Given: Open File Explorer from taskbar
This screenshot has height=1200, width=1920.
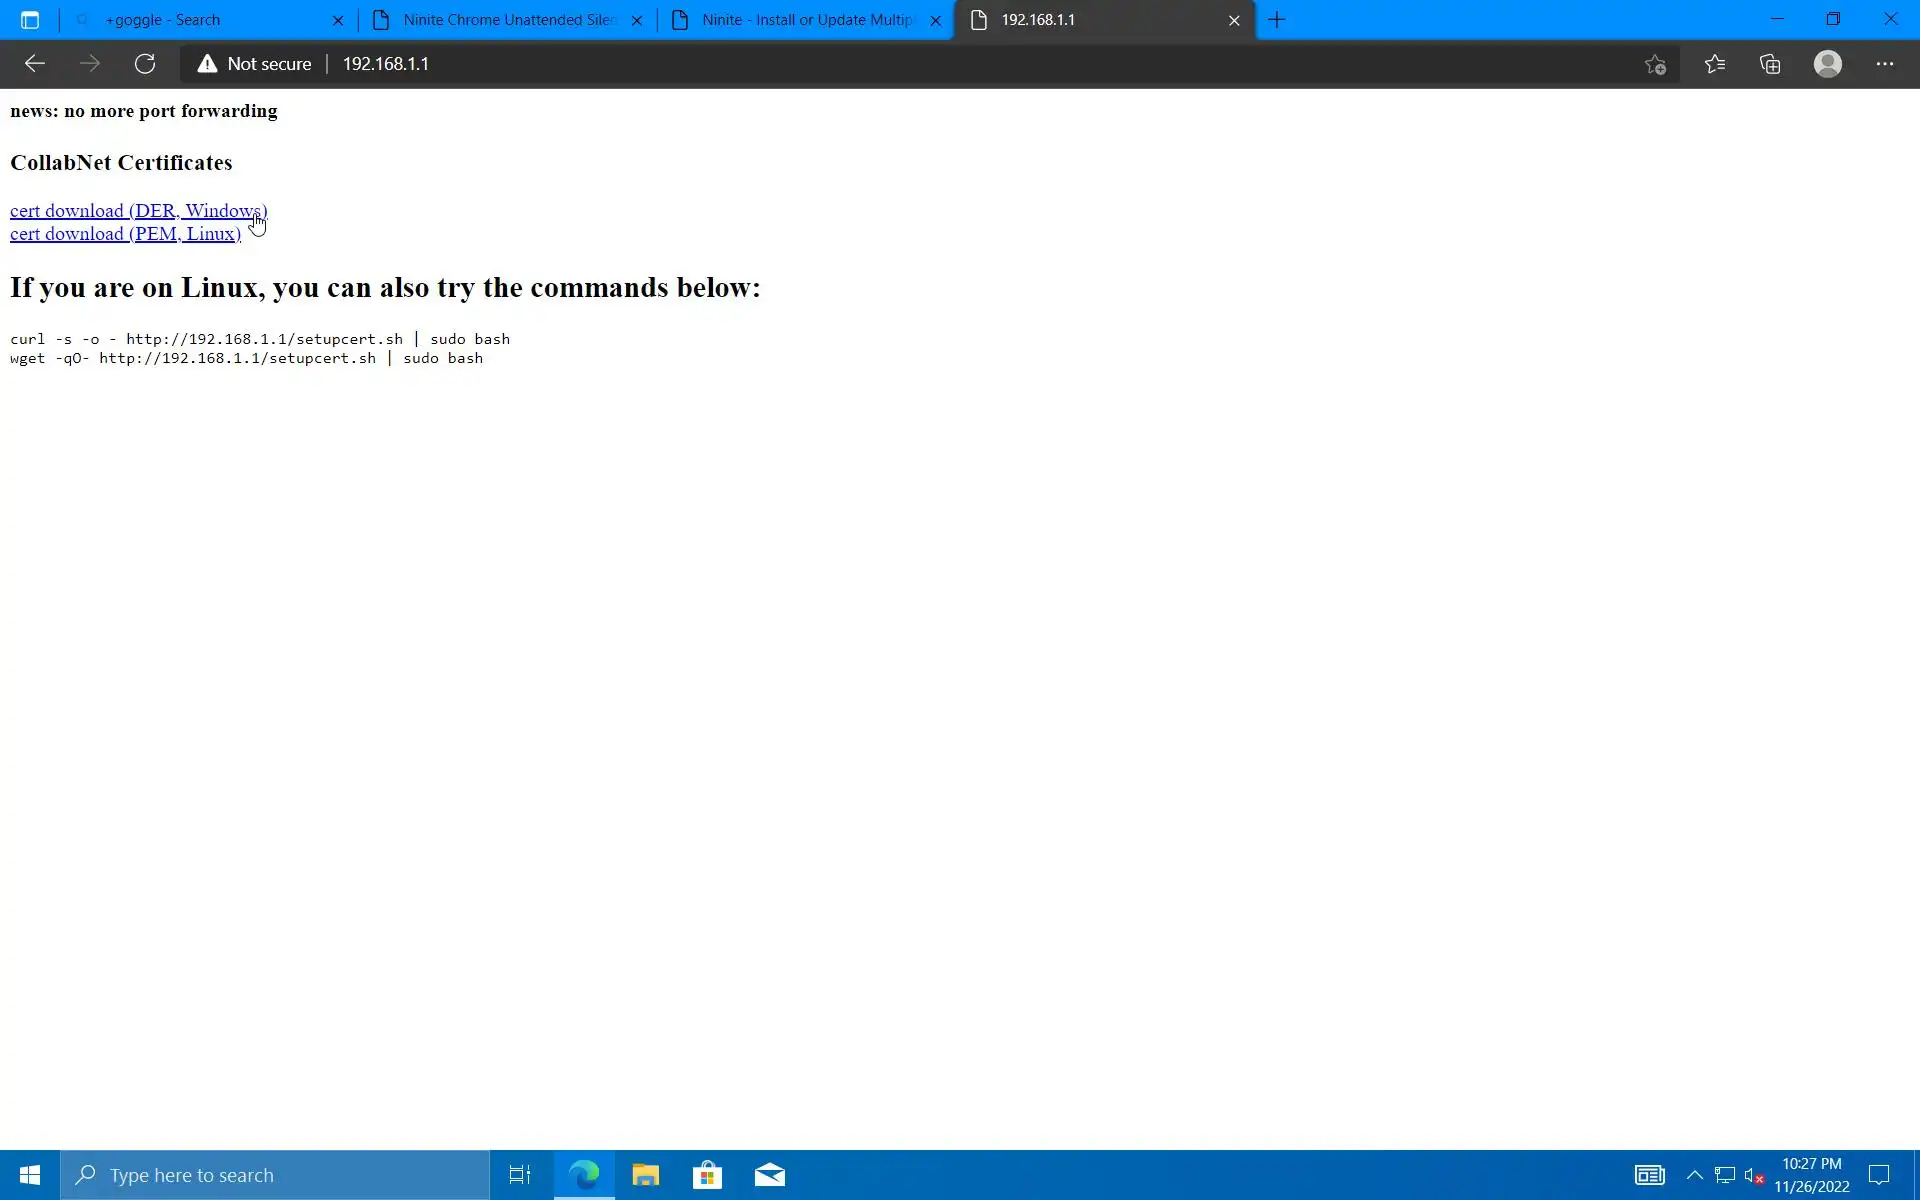Looking at the screenshot, I should point(645,1175).
